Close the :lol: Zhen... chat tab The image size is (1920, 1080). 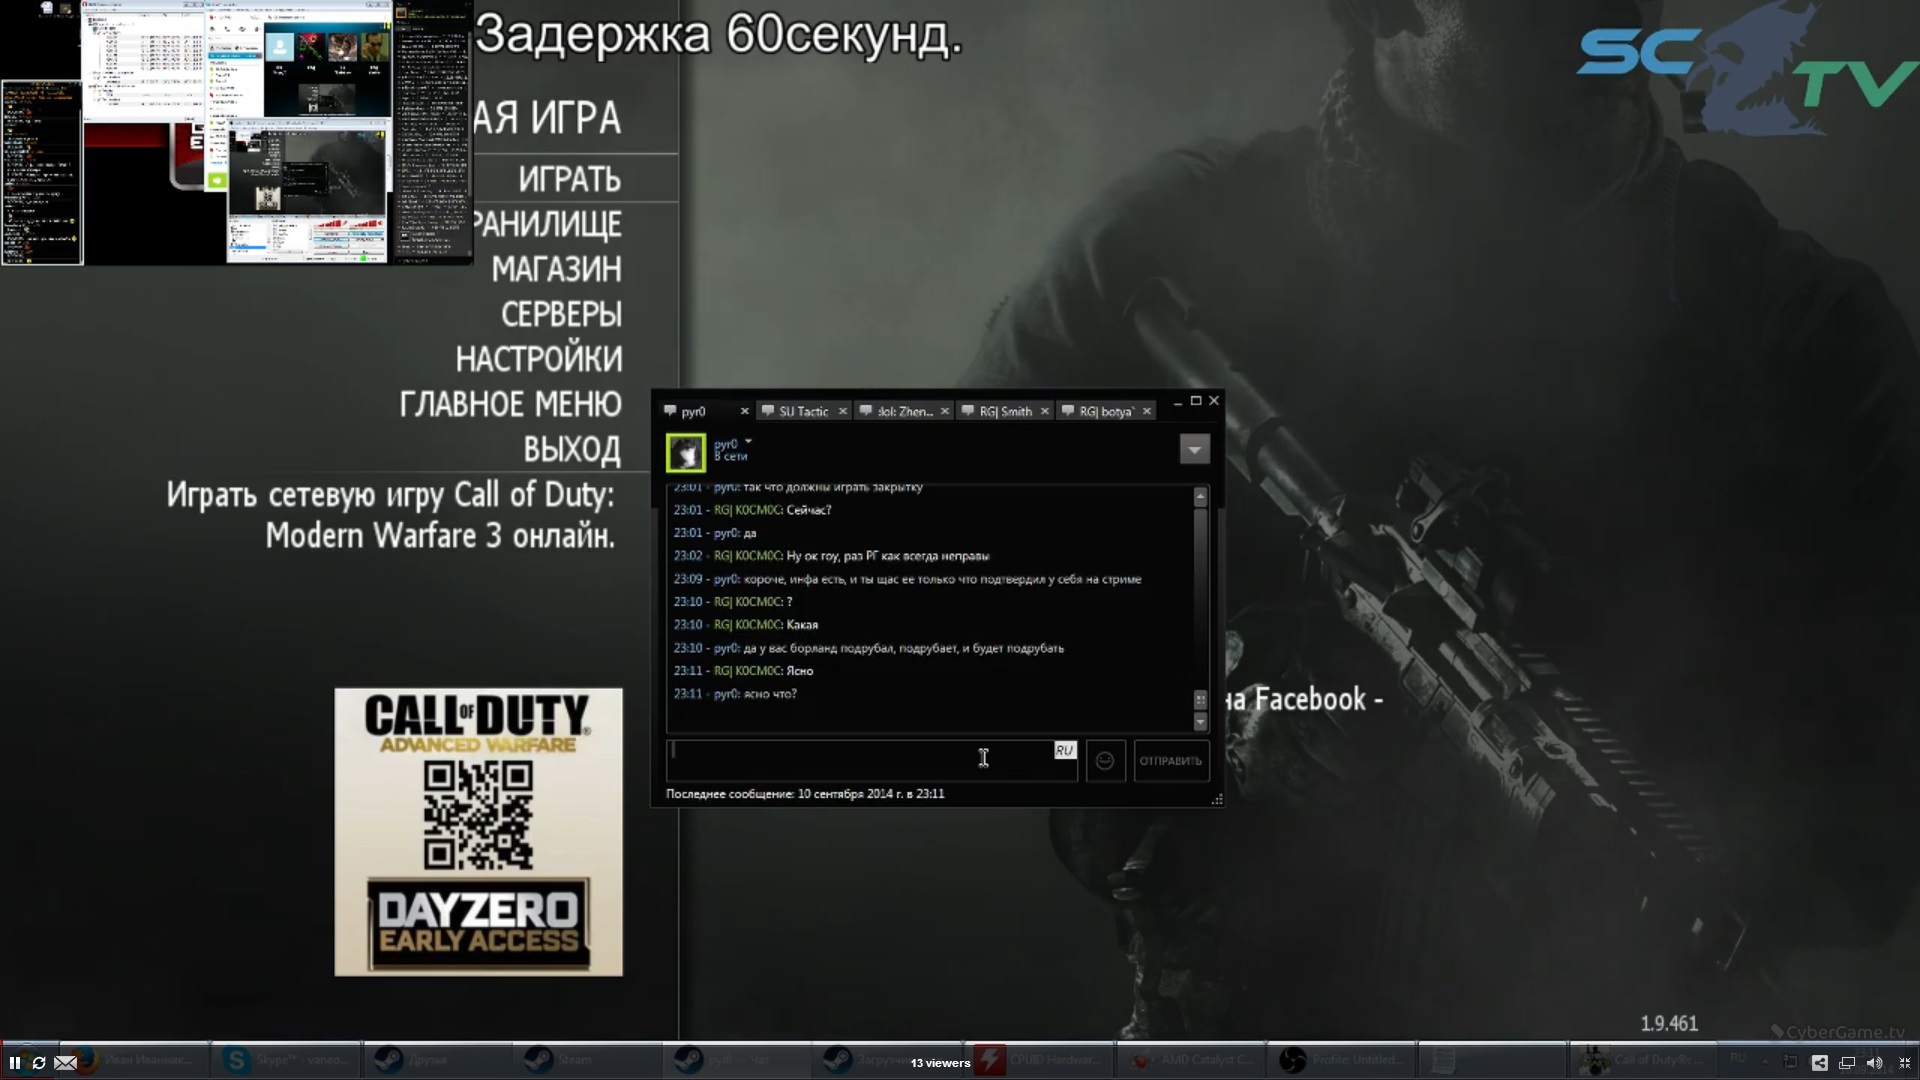944,411
